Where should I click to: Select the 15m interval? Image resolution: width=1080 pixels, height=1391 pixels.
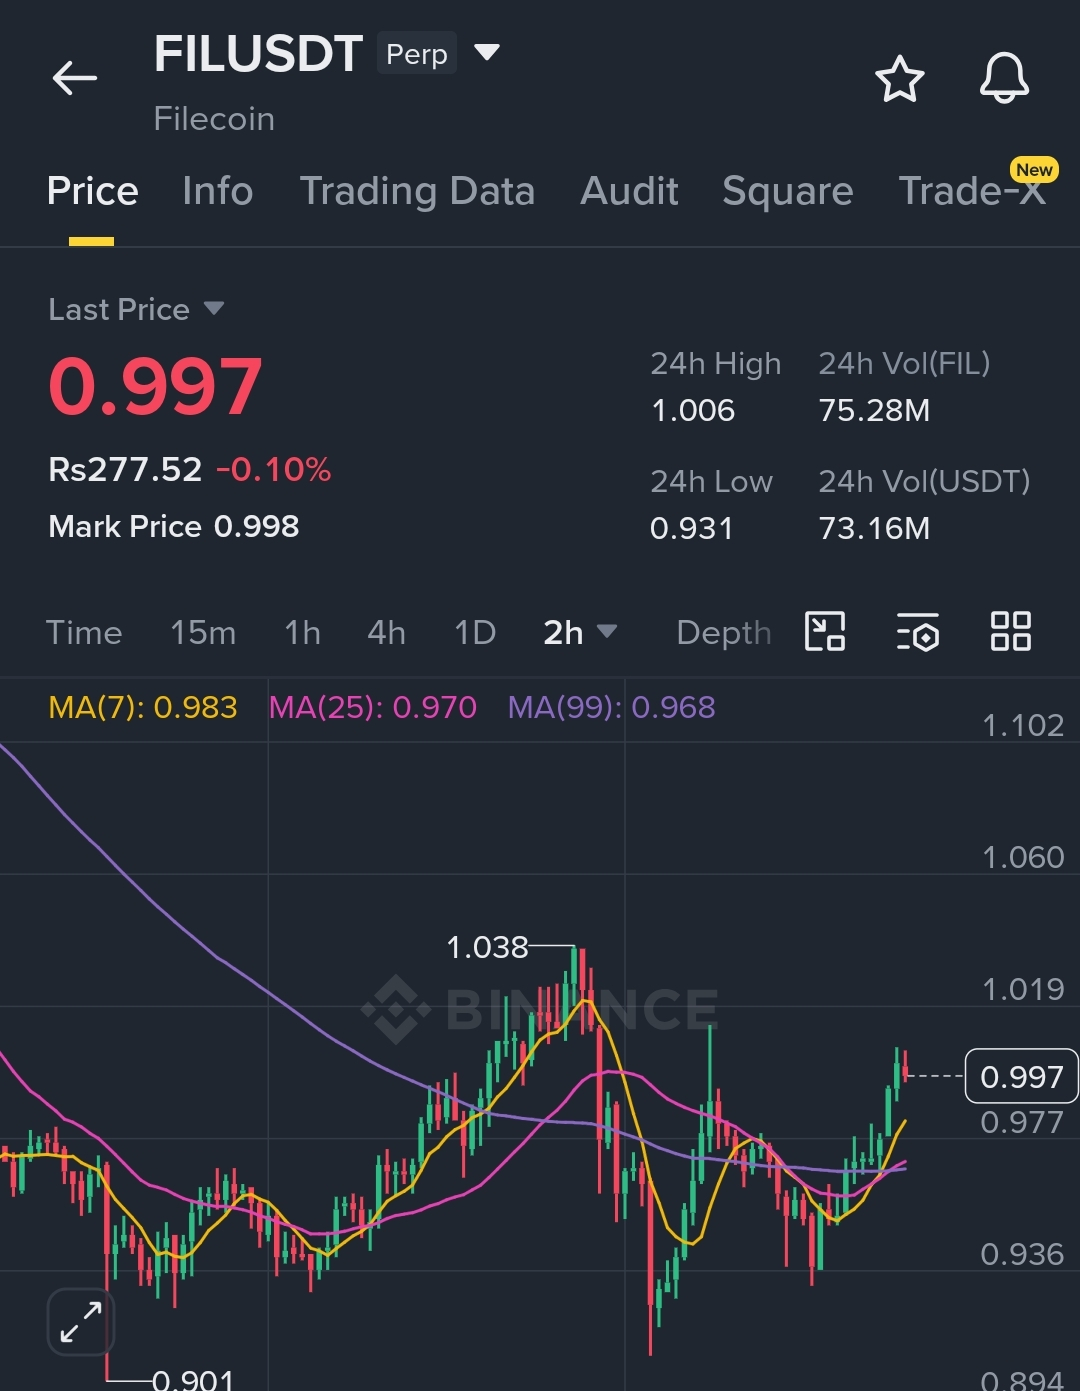(203, 633)
